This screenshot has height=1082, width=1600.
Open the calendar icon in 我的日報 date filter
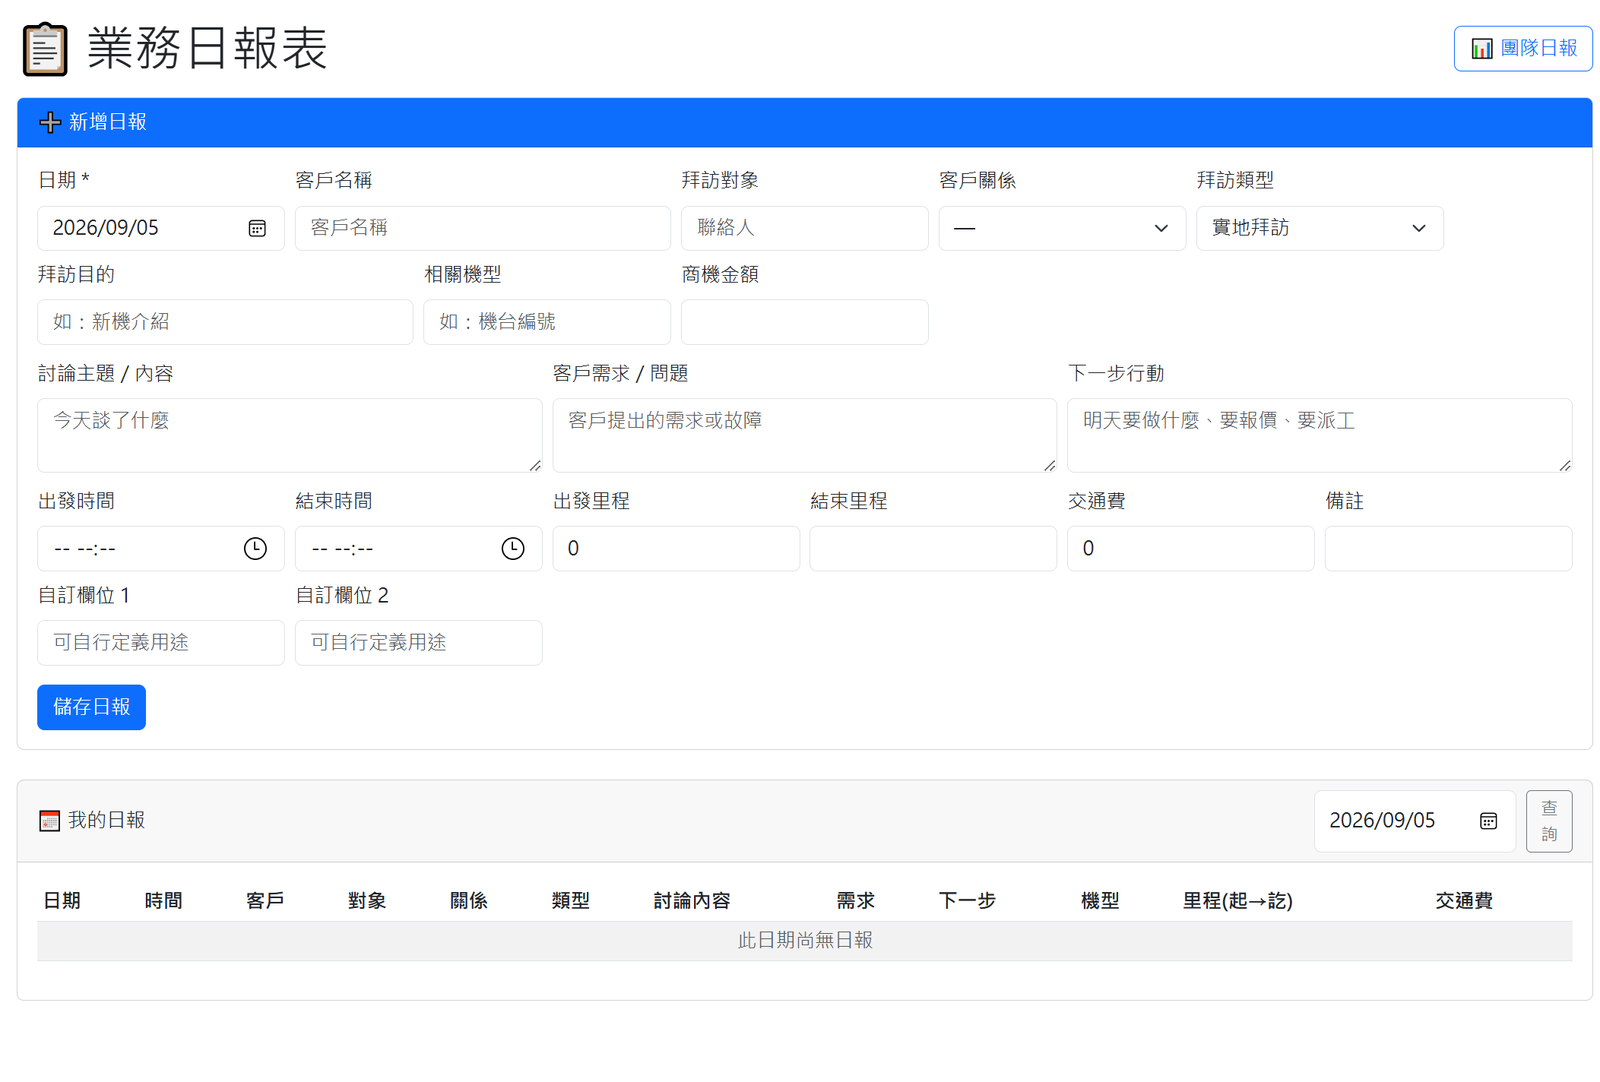click(x=1488, y=821)
